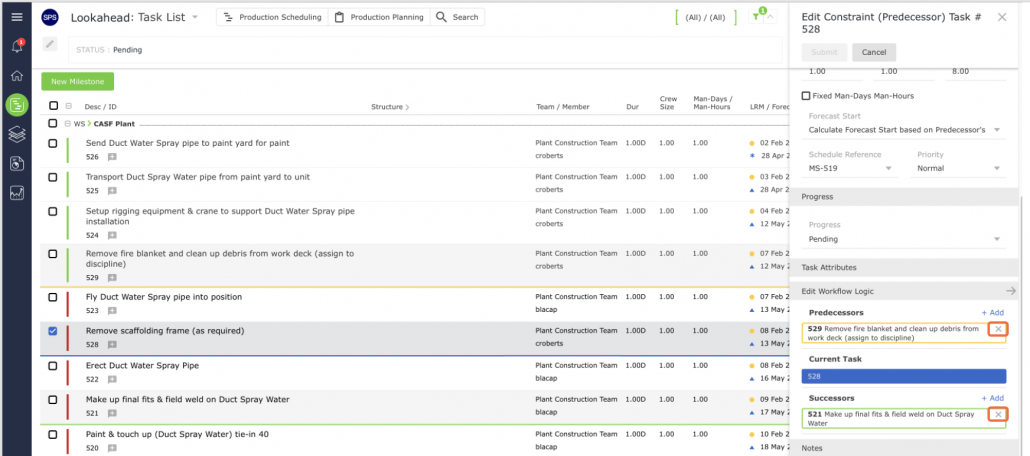Viewport: 1030px width, 456px height.
Task: Click the STATUS : Pending filter field
Action: tap(425, 50)
